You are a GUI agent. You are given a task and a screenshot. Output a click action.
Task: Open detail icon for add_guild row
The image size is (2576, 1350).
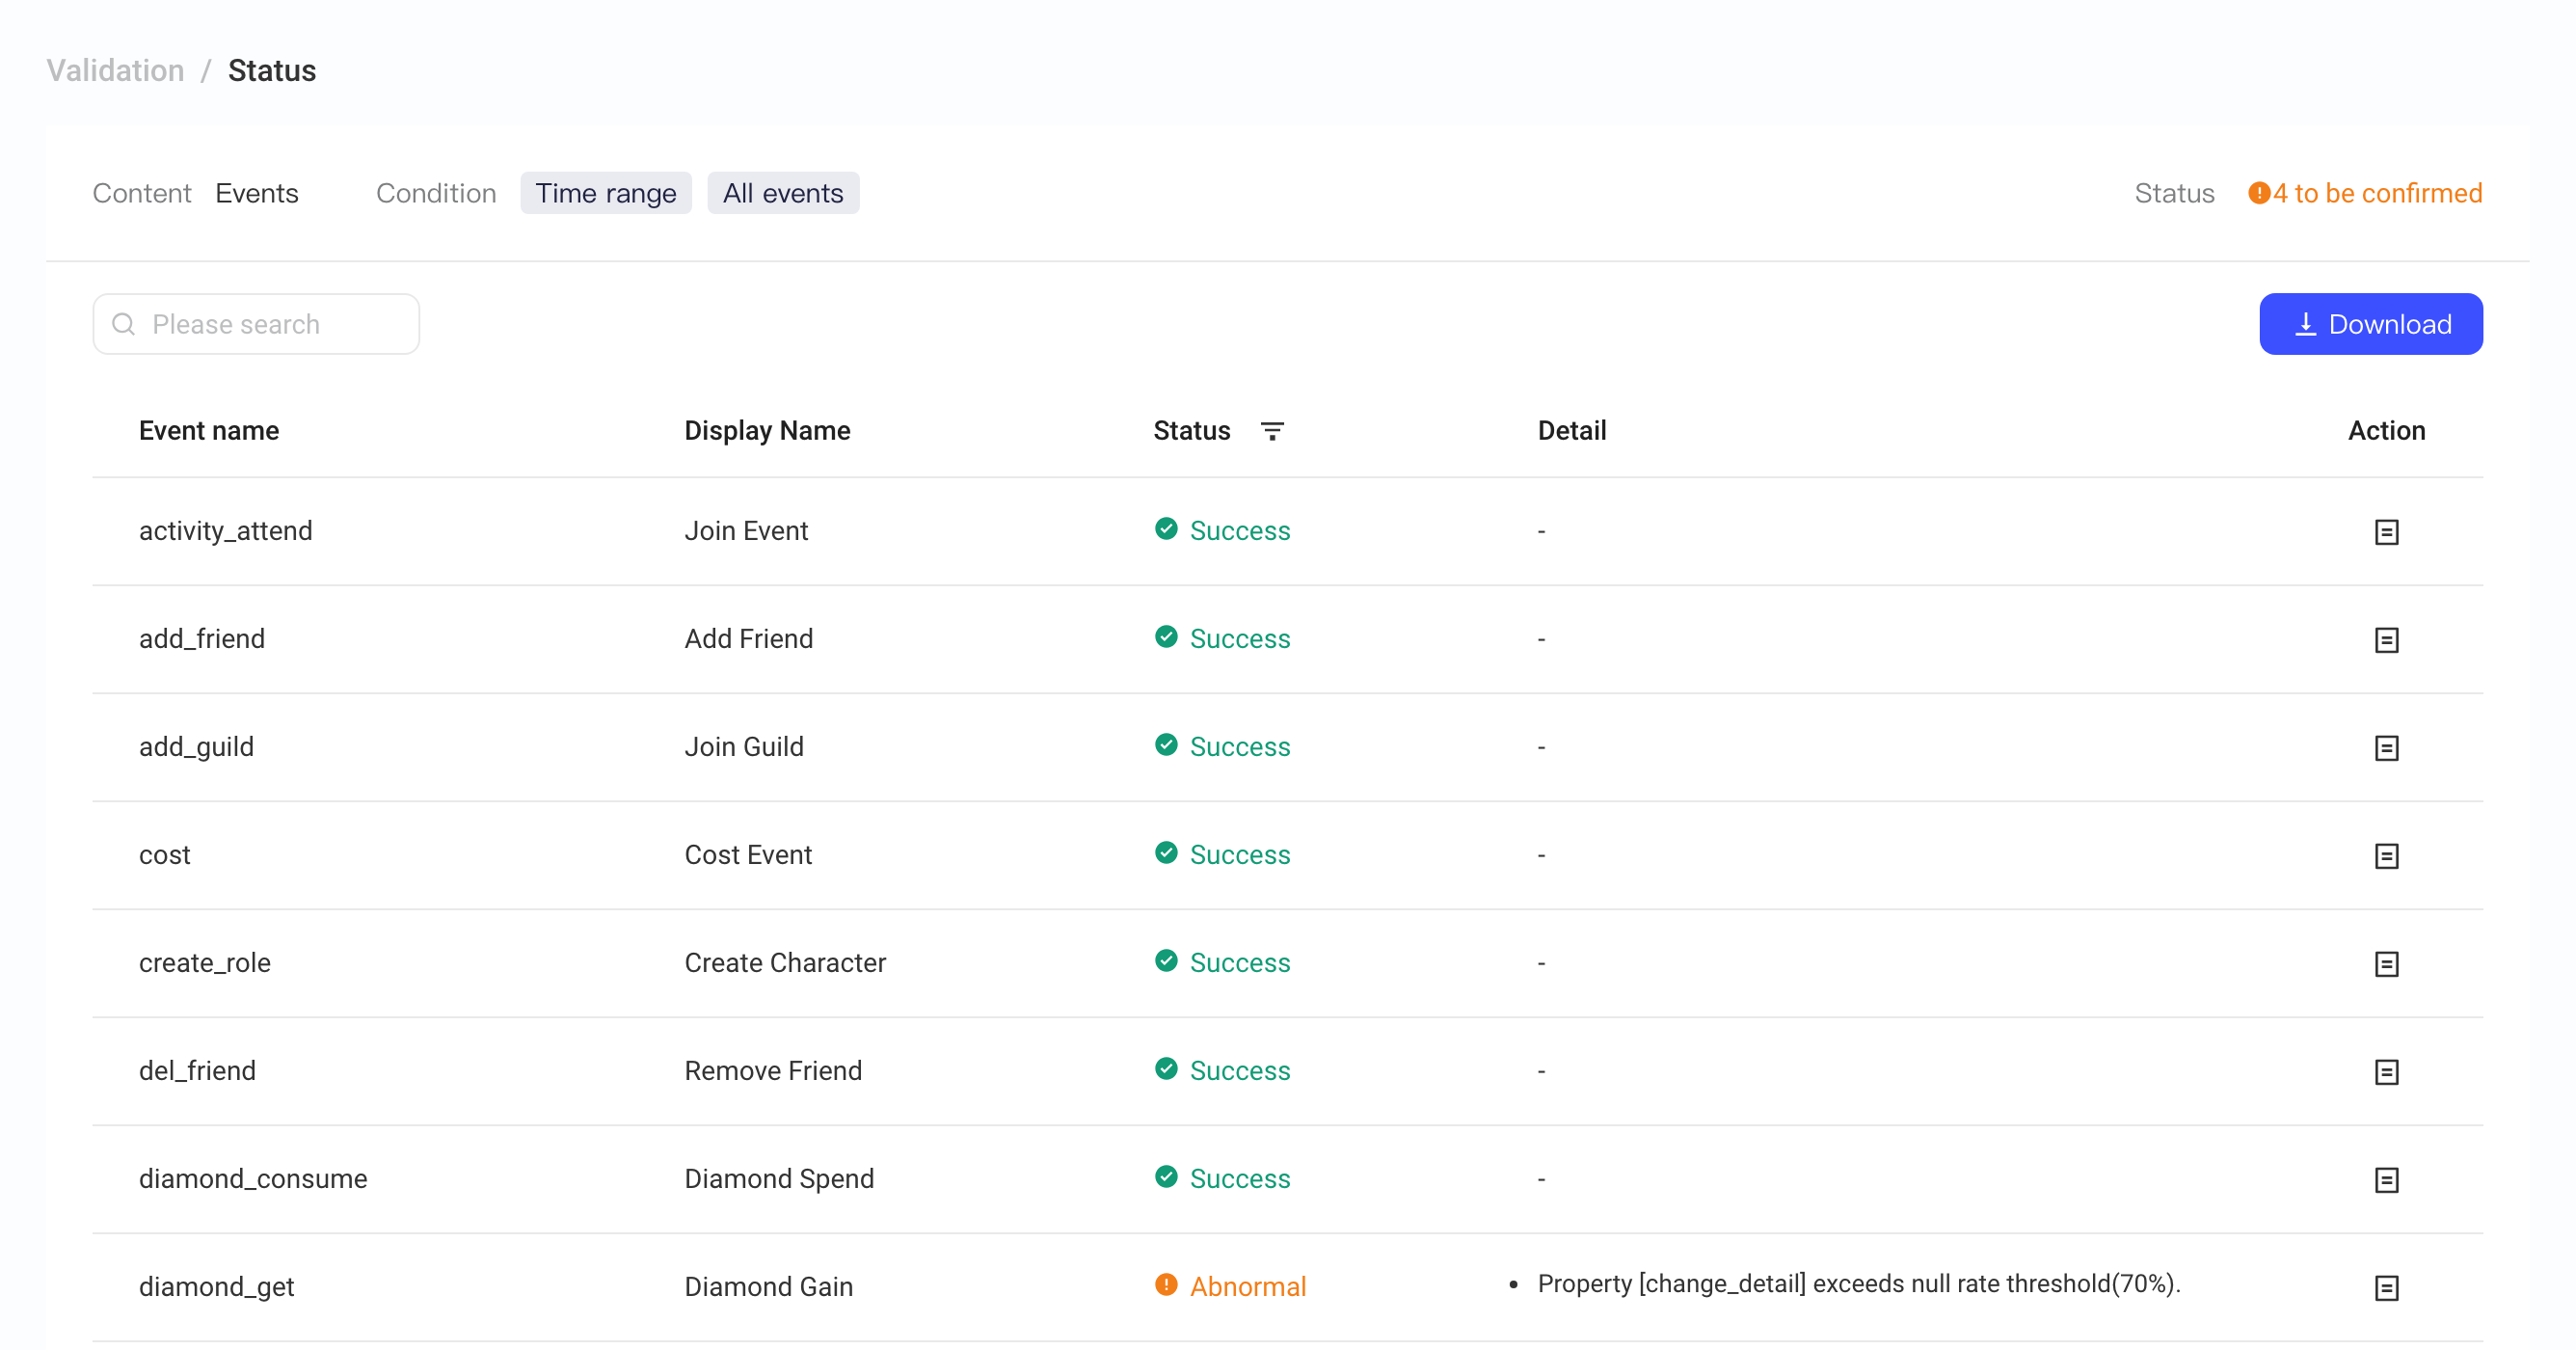(2386, 748)
